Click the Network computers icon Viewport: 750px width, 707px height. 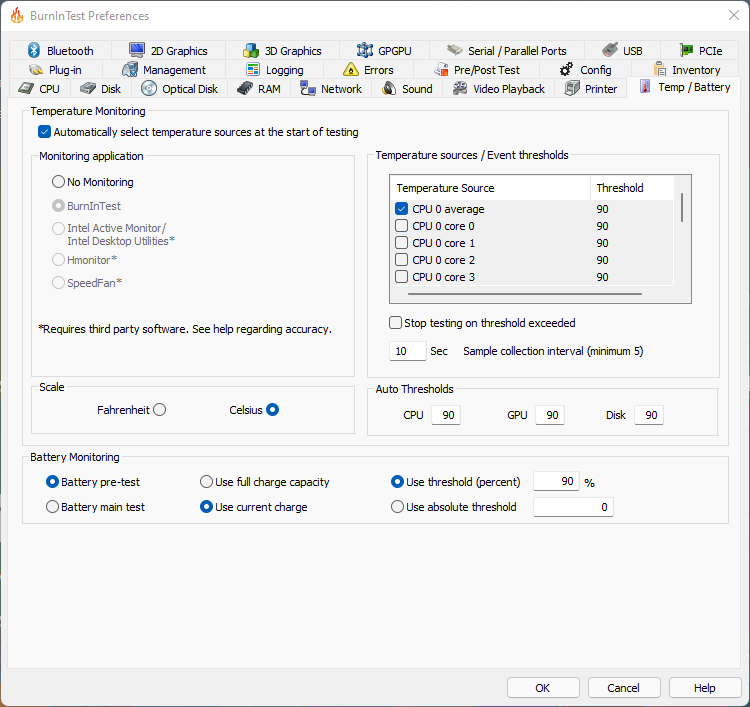tap(308, 88)
